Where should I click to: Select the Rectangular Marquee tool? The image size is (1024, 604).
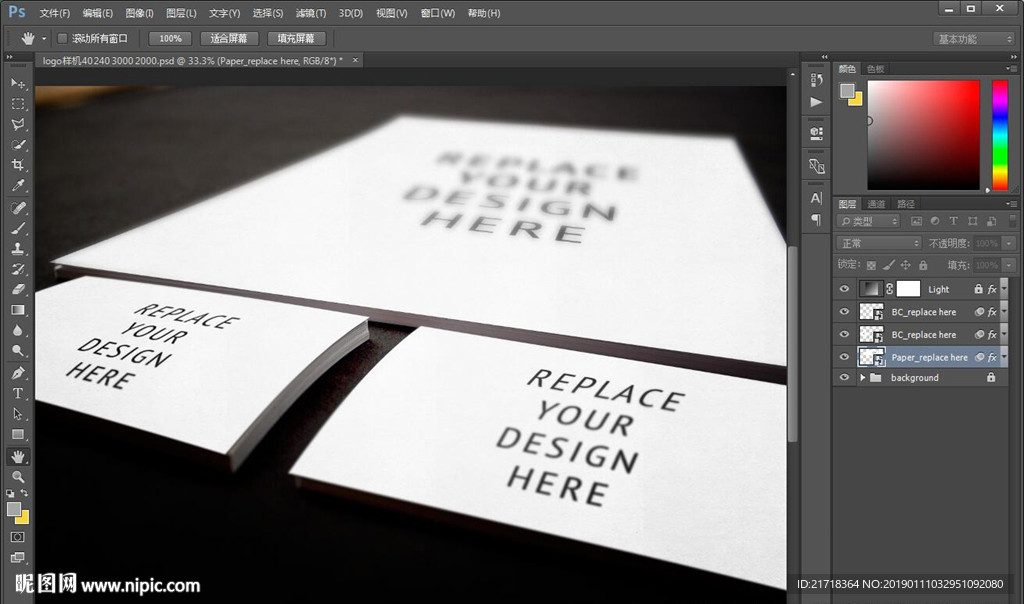point(18,104)
